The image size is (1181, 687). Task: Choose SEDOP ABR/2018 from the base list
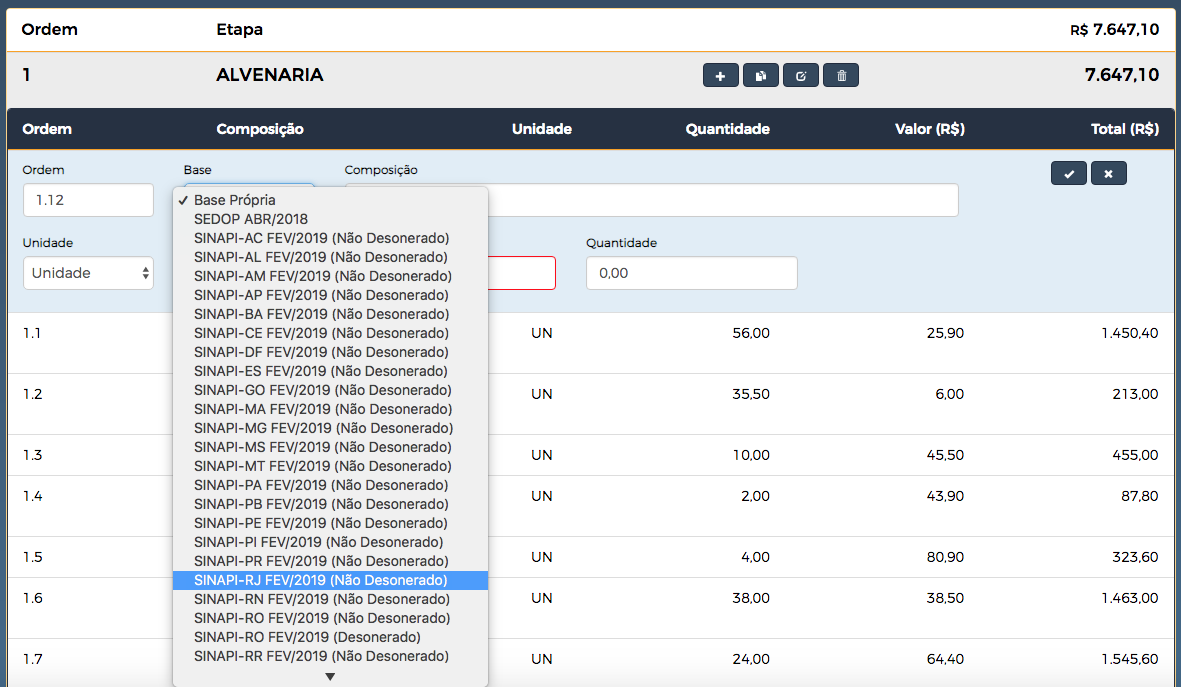pyautogui.click(x=331, y=219)
